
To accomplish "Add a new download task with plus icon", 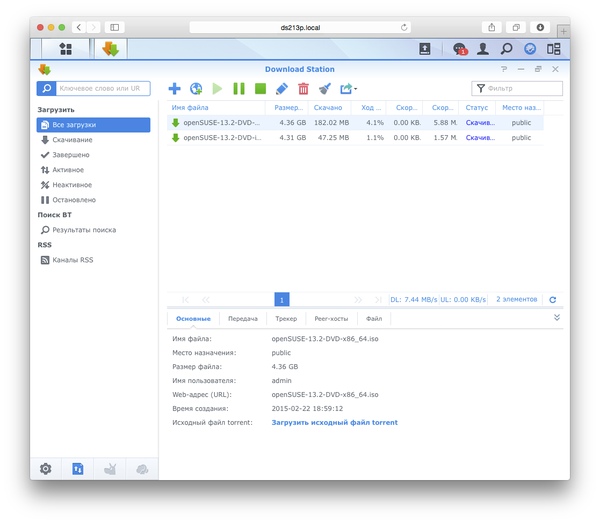I will [174, 88].
